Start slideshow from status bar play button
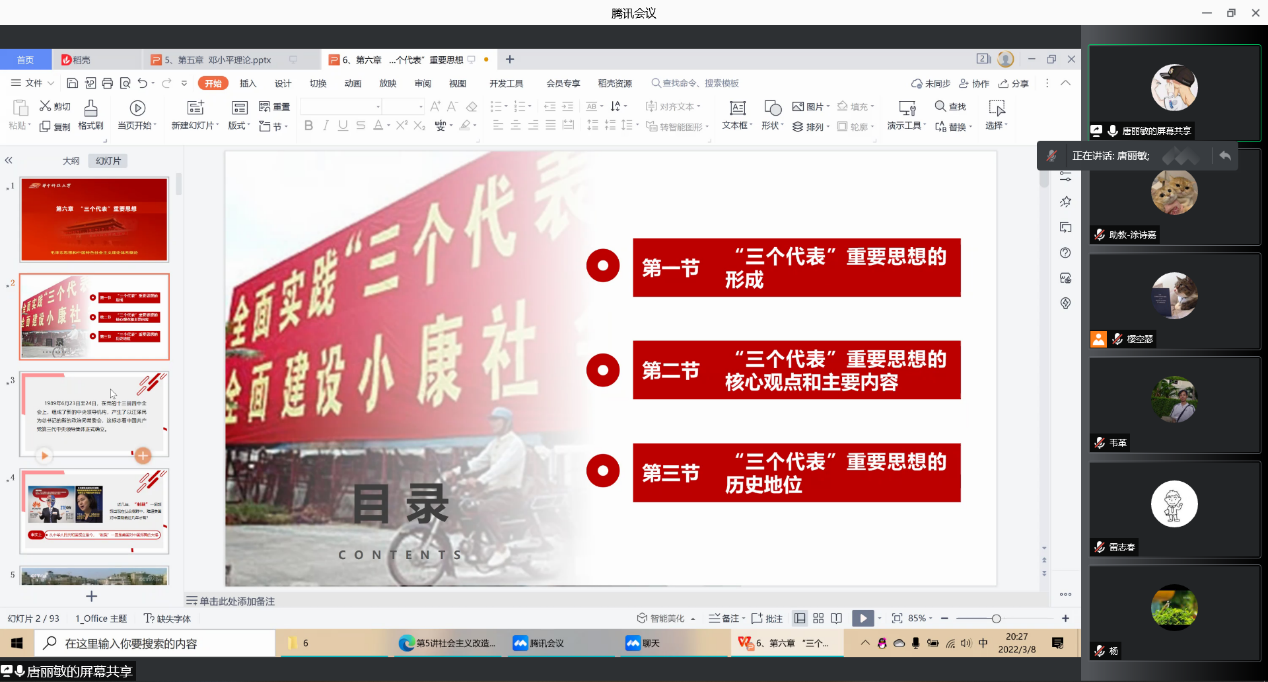The image size is (1268, 682). (x=862, y=619)
